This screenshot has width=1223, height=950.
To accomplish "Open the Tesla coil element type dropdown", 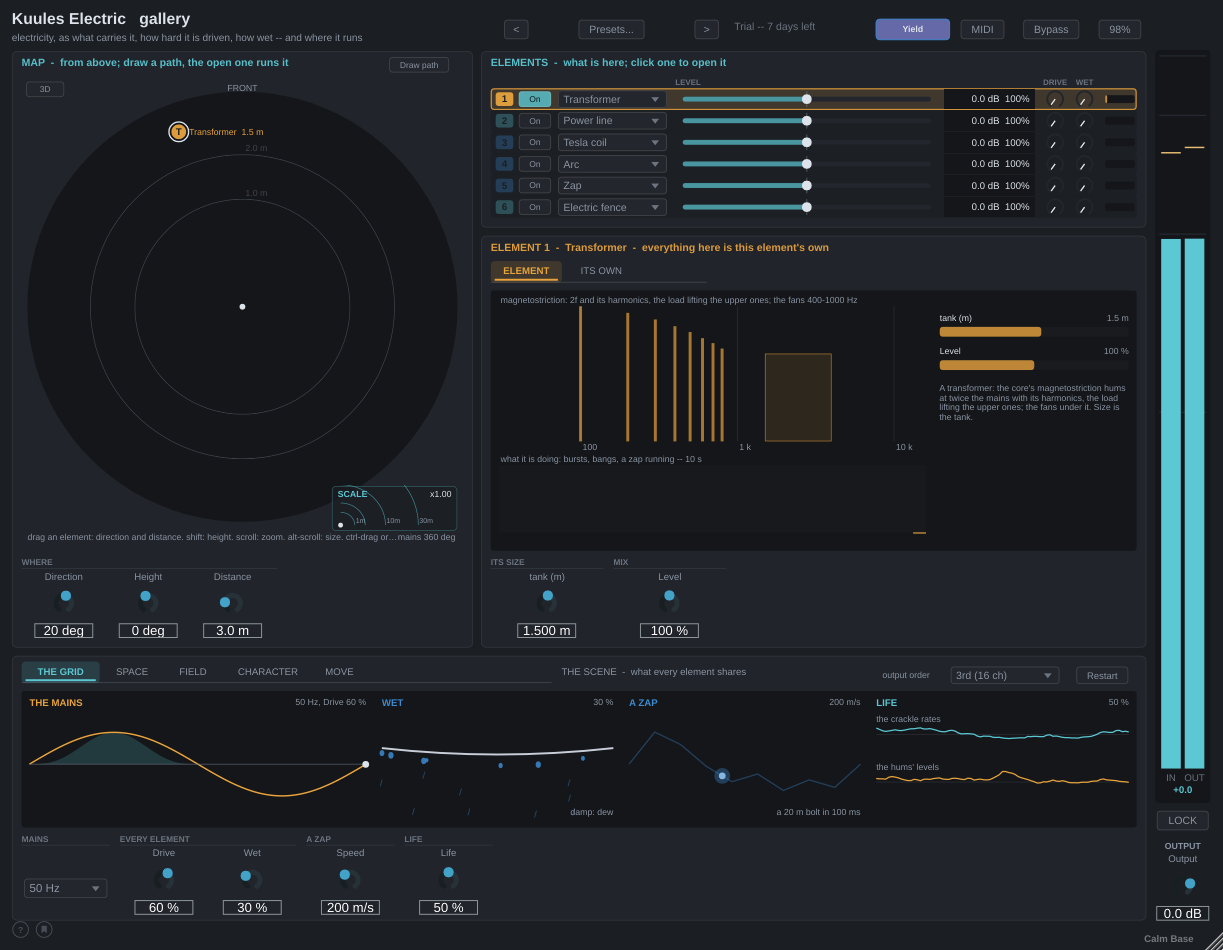I will pyautogui.click(x=612, y=142).
